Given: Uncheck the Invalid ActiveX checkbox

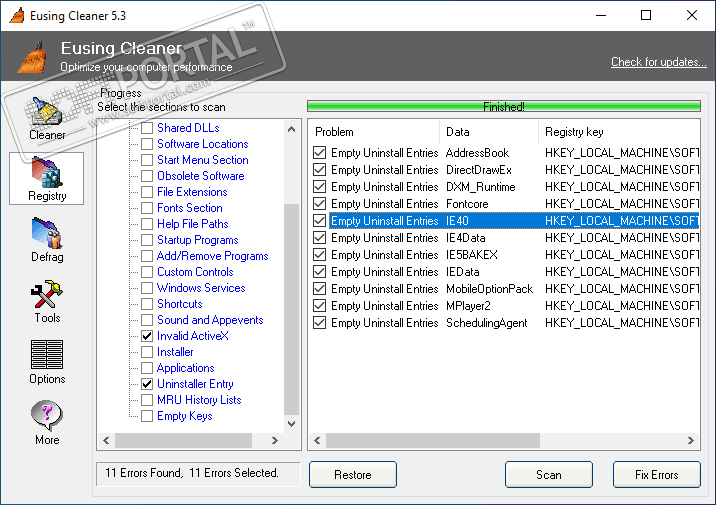Looking at the screenshot, I should click(x=147, y=336).
